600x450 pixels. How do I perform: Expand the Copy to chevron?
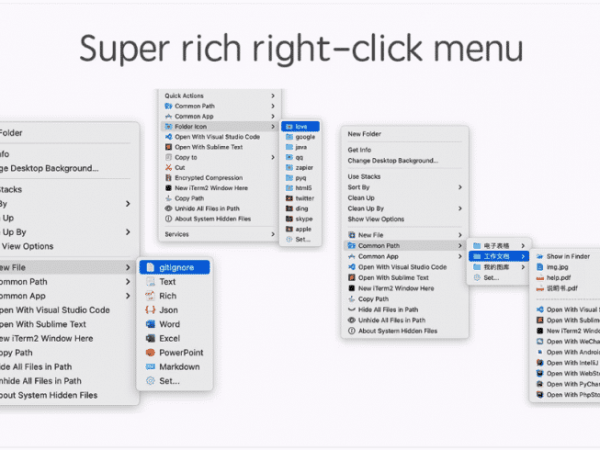coord(273,157)
